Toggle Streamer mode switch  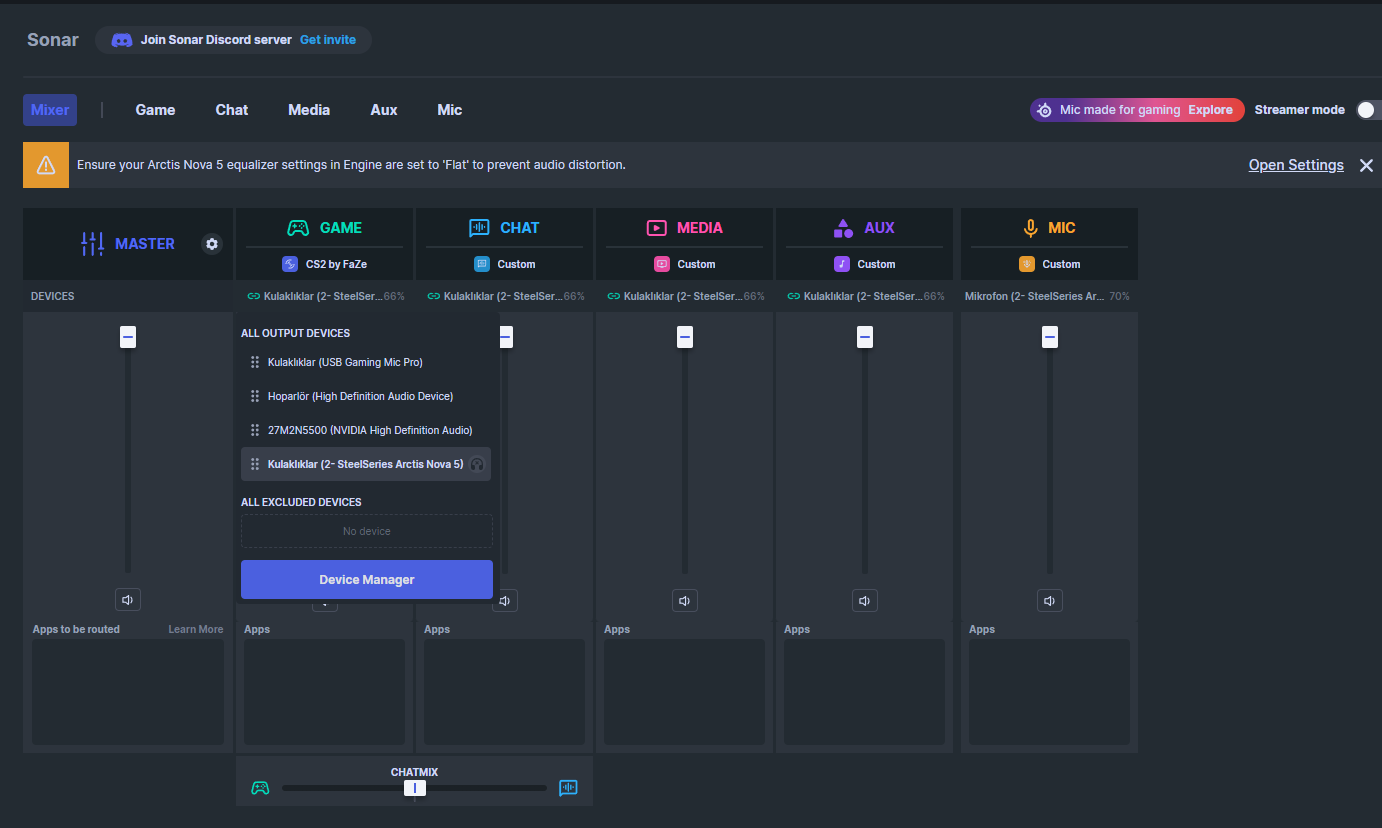1368,110
